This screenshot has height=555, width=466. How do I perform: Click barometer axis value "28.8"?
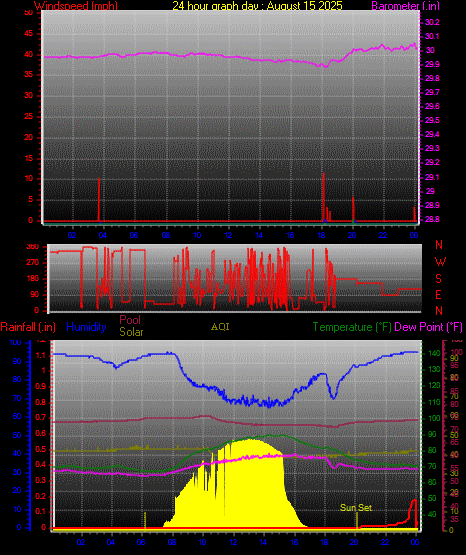[432, 219]
